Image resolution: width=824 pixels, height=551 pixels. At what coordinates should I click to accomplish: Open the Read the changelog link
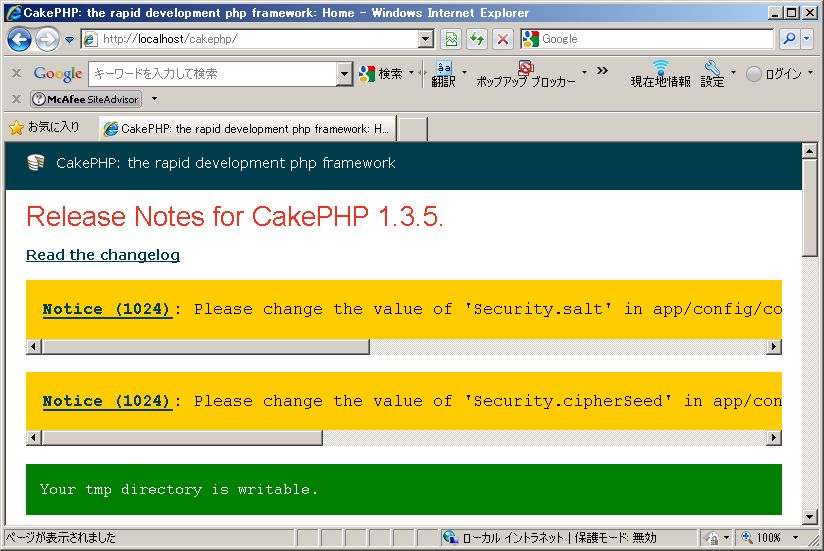click(x=103, y=255)
